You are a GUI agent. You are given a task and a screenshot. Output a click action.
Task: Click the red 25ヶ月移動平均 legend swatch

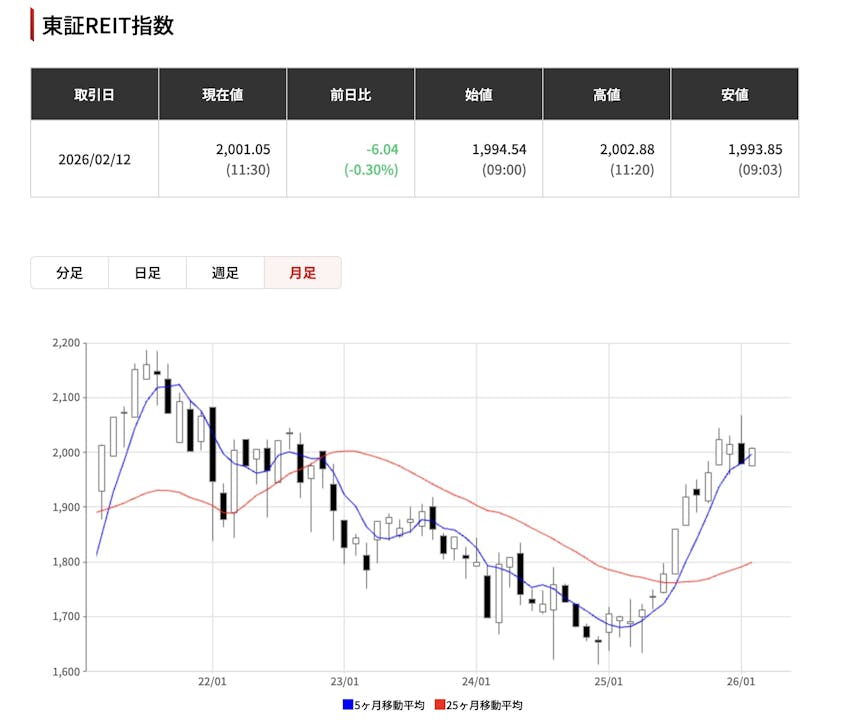click(x=439, y=705)
